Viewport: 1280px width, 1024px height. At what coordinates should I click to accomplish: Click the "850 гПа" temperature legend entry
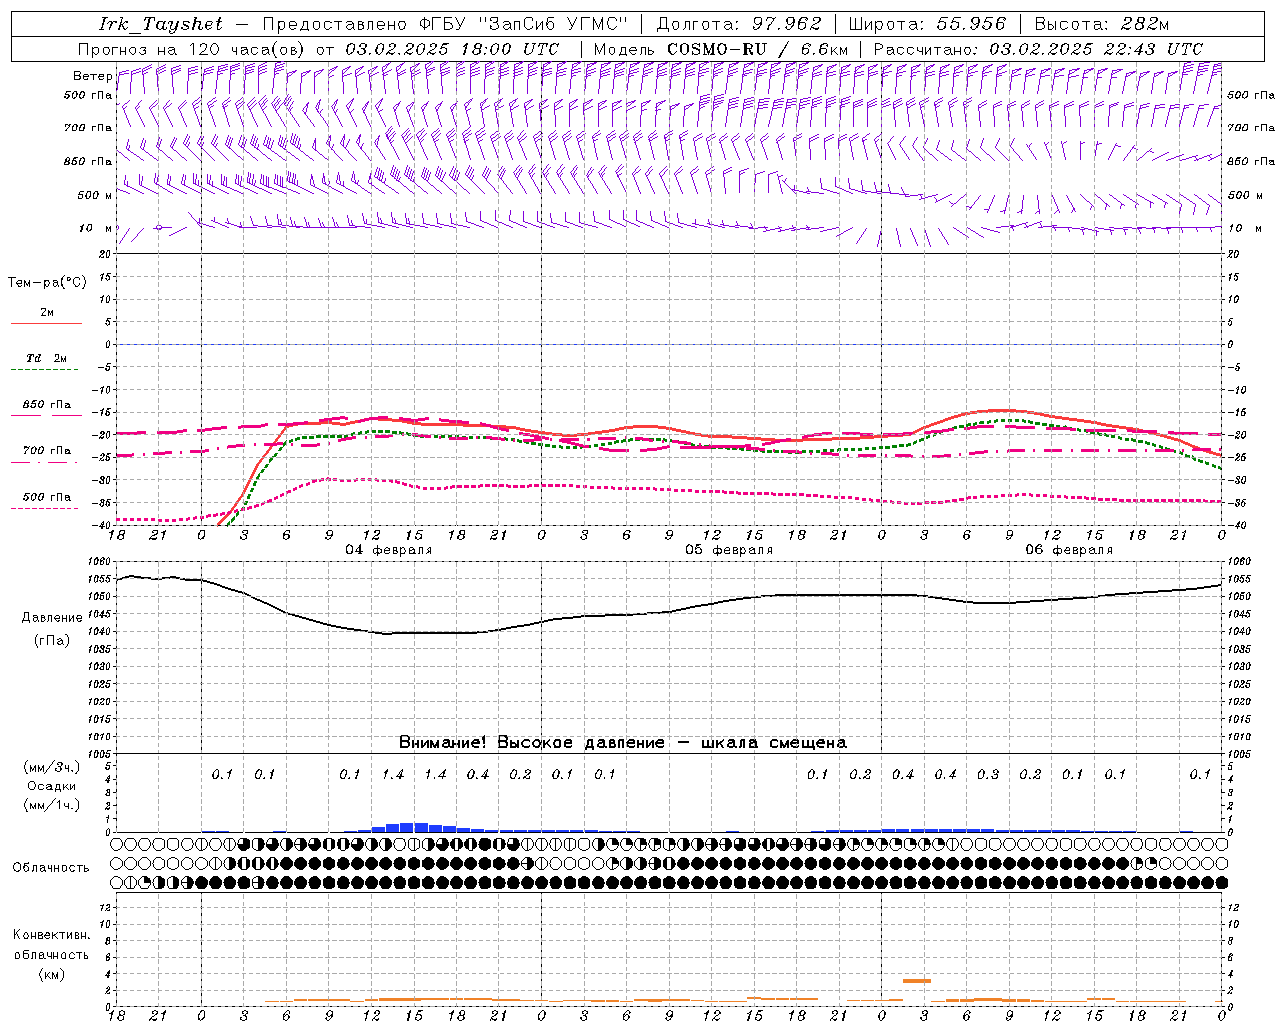point(46,405)
